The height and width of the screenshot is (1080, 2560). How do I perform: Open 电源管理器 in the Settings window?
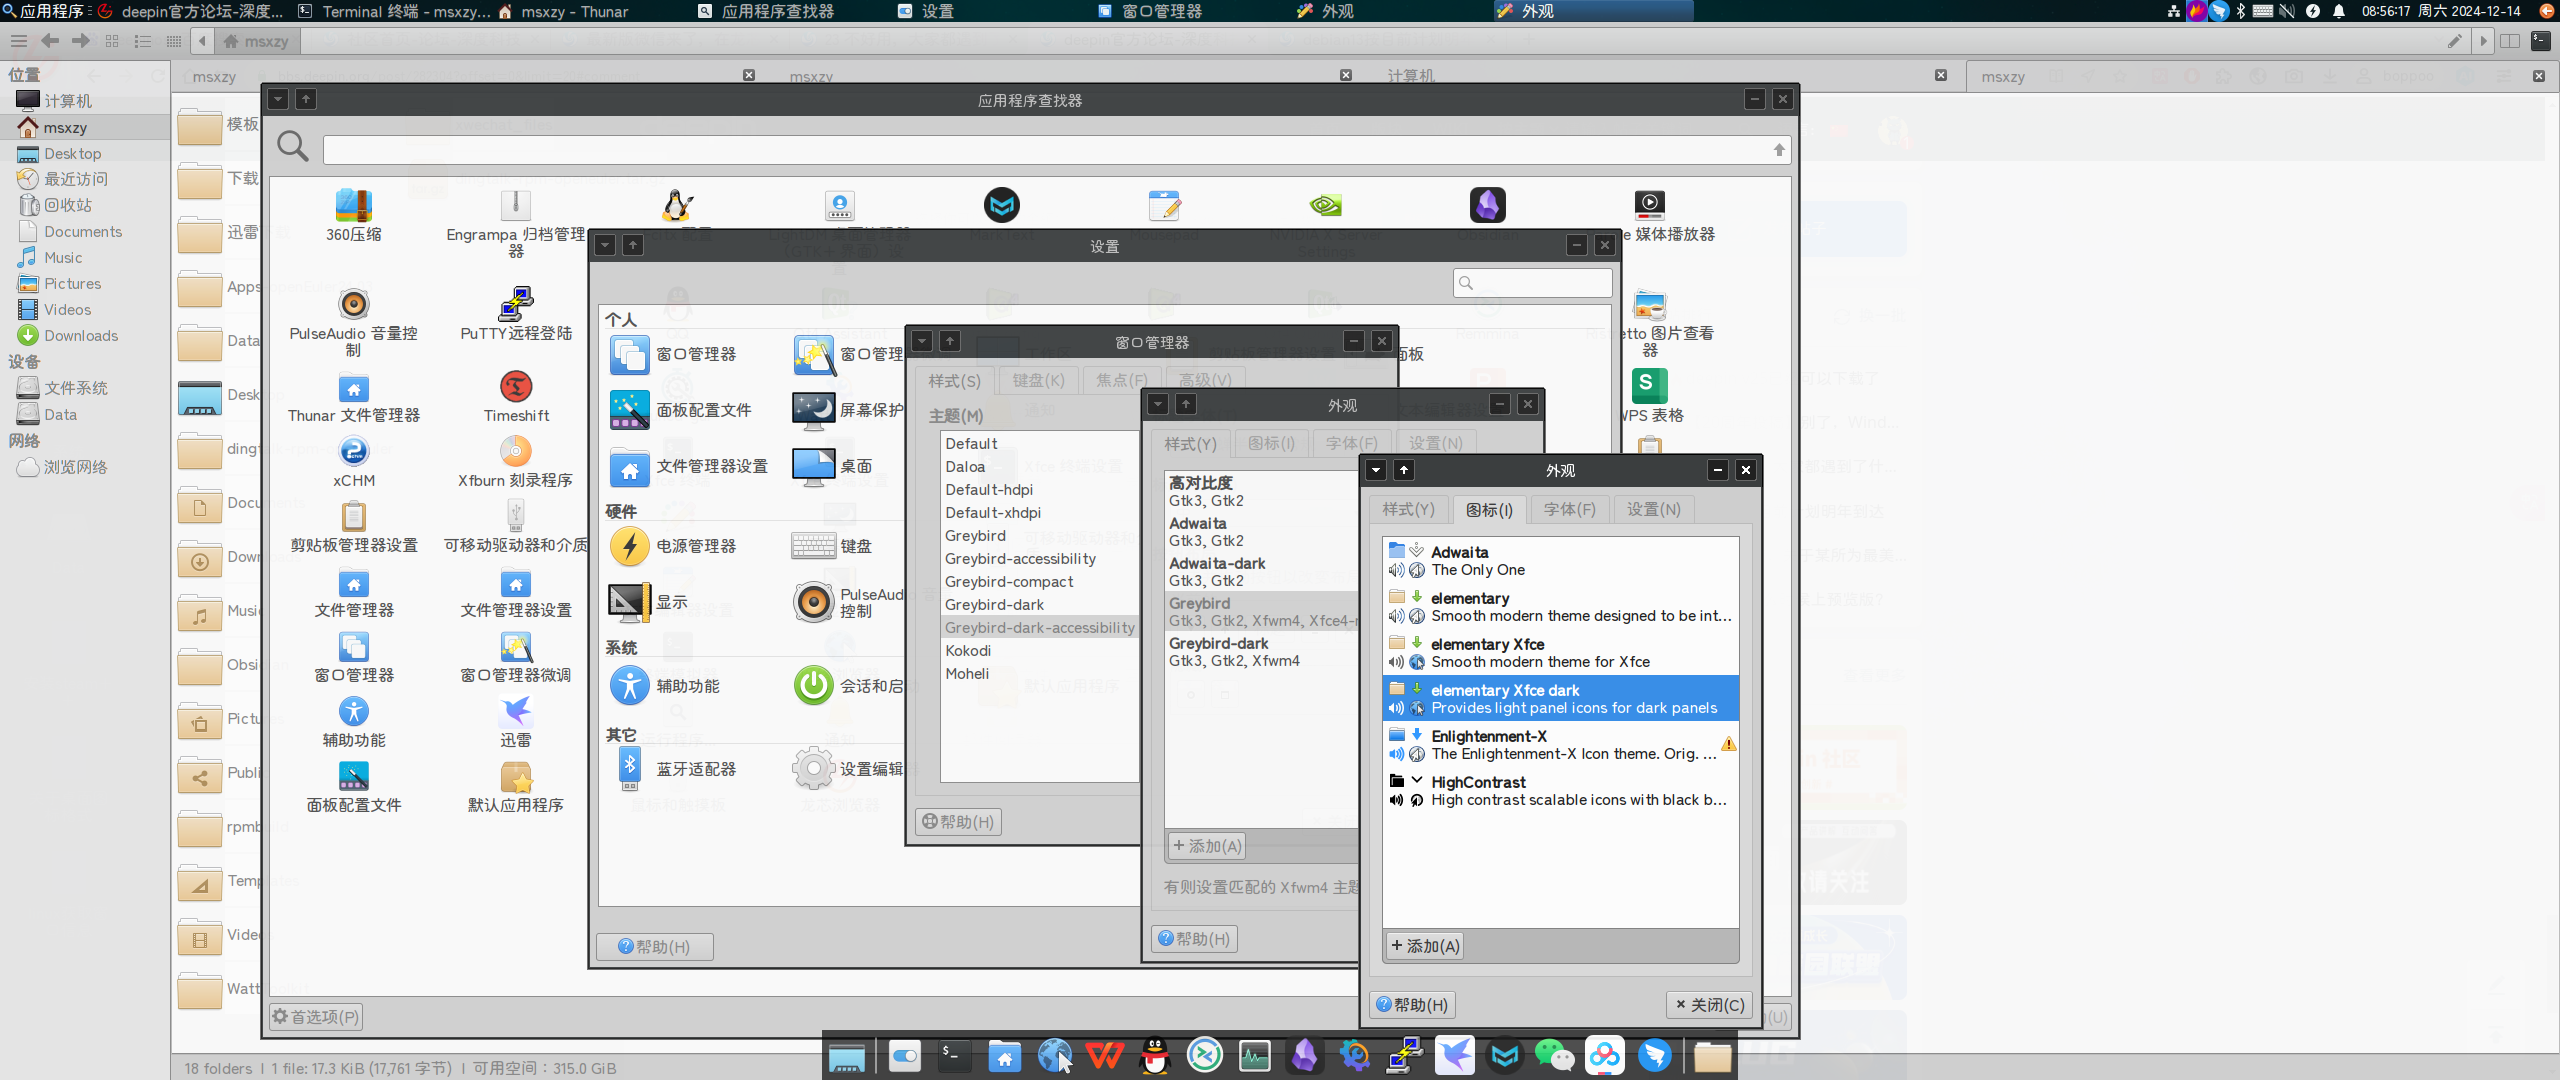673,546
